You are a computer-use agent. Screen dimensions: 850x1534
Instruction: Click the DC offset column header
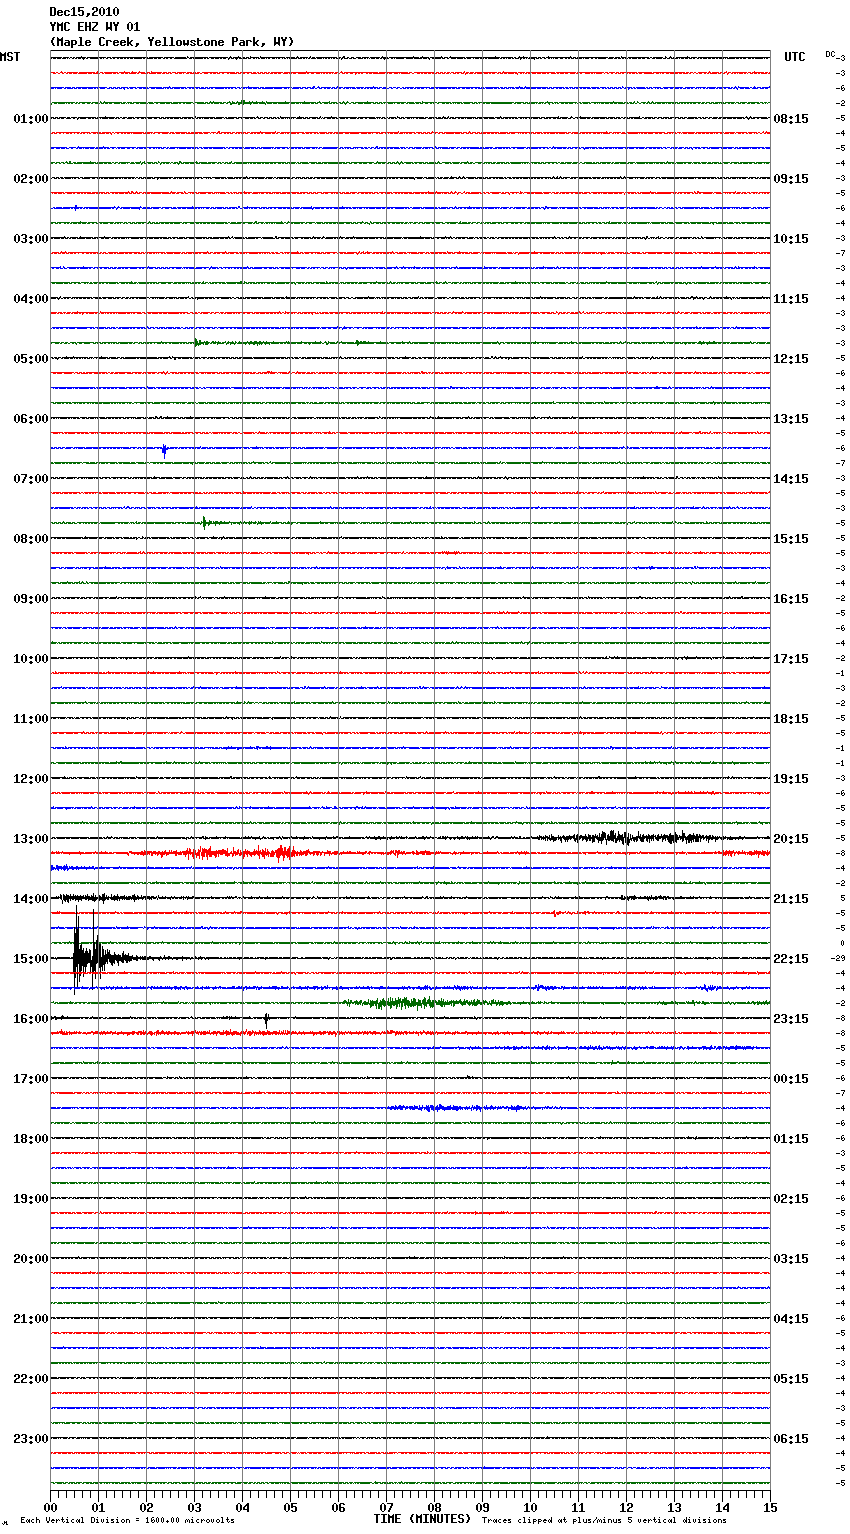(x=830, y=54)
